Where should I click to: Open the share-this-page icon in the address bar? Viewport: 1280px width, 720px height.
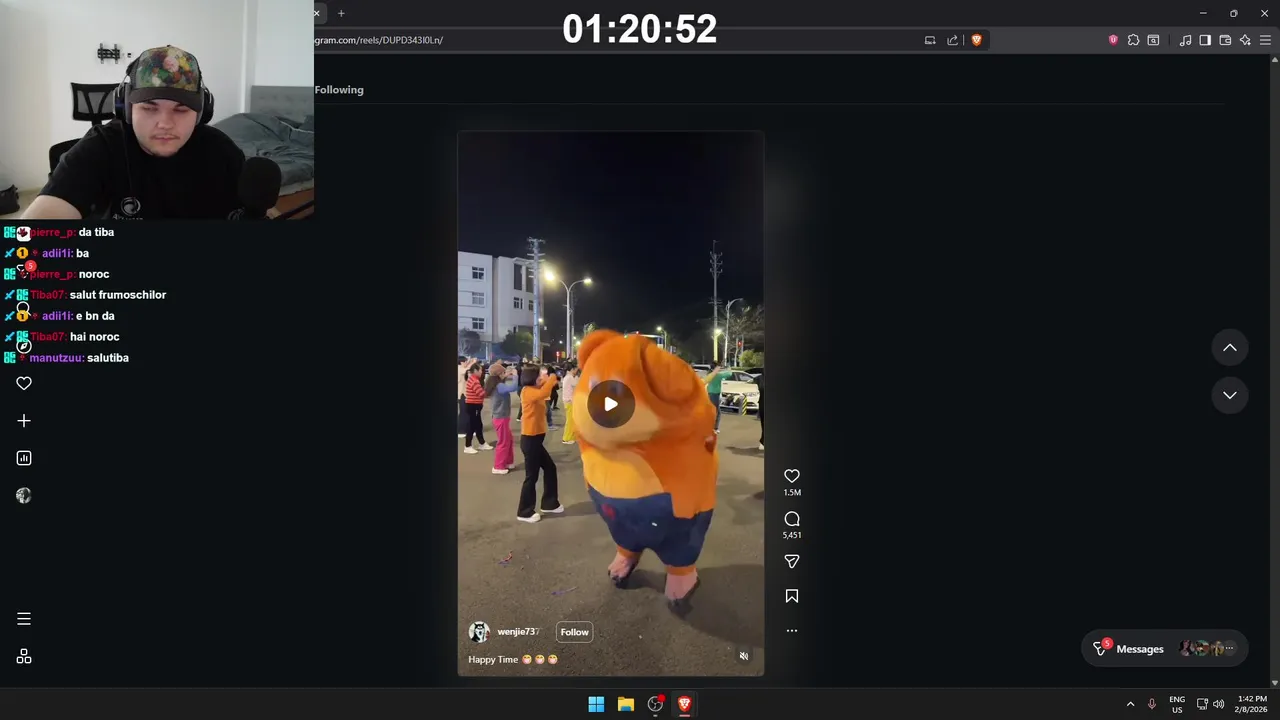[953, 40]
